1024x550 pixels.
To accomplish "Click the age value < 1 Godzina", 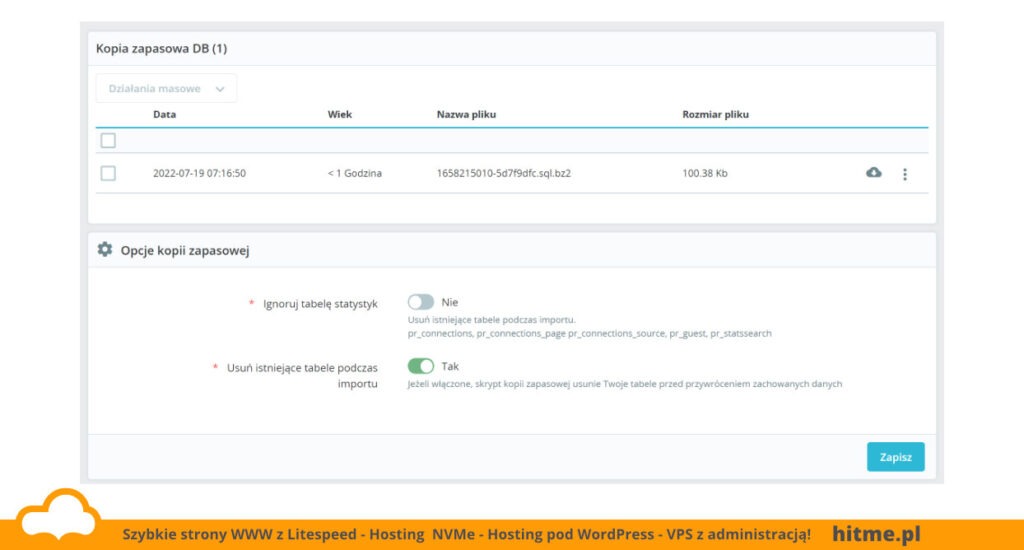I will 355,173.
